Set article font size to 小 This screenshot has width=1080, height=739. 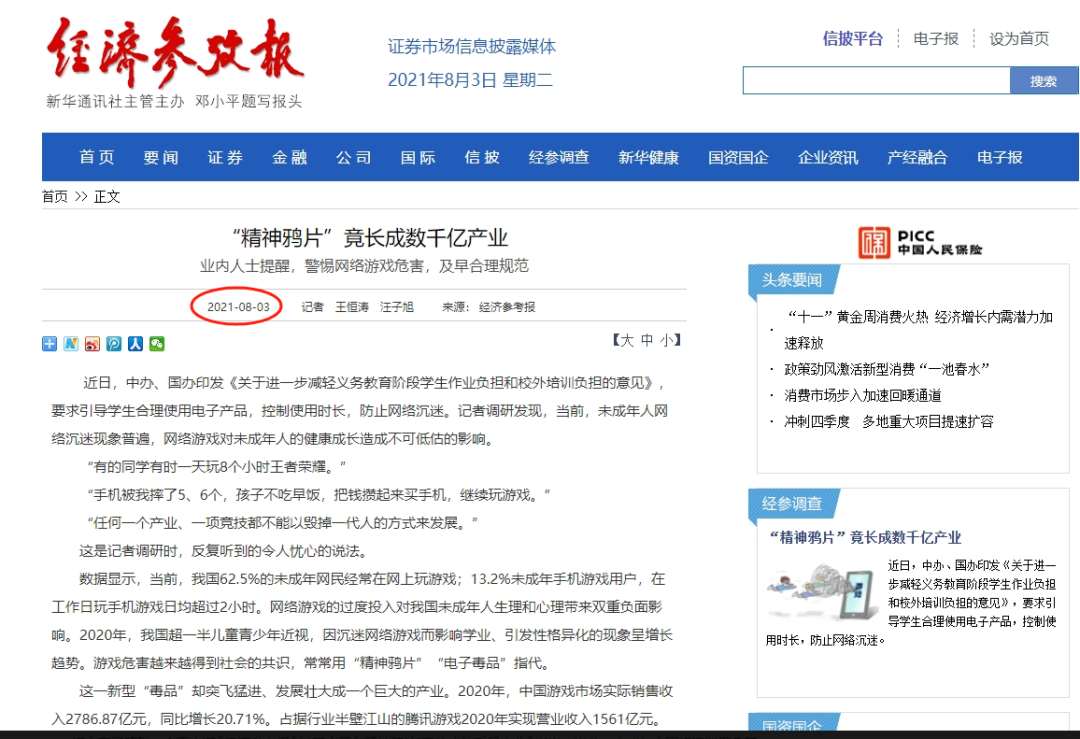(666, 340)
